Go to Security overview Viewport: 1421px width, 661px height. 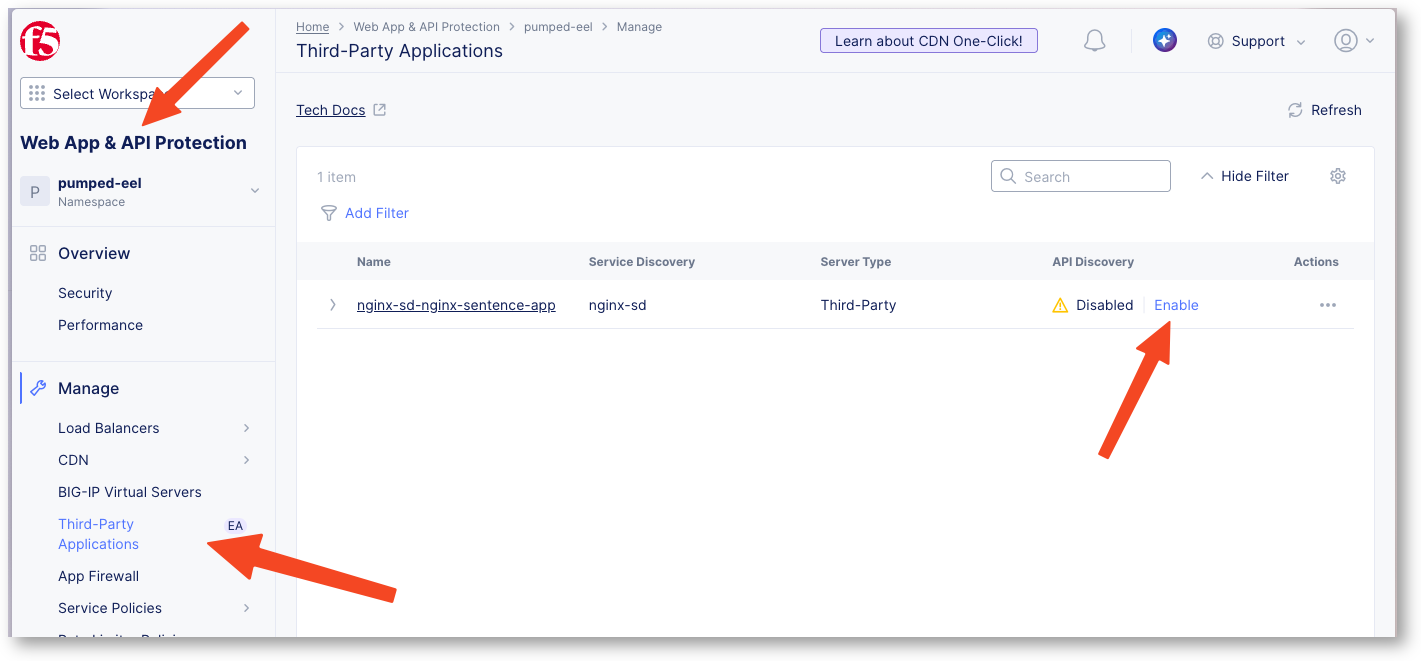(85, 293)
